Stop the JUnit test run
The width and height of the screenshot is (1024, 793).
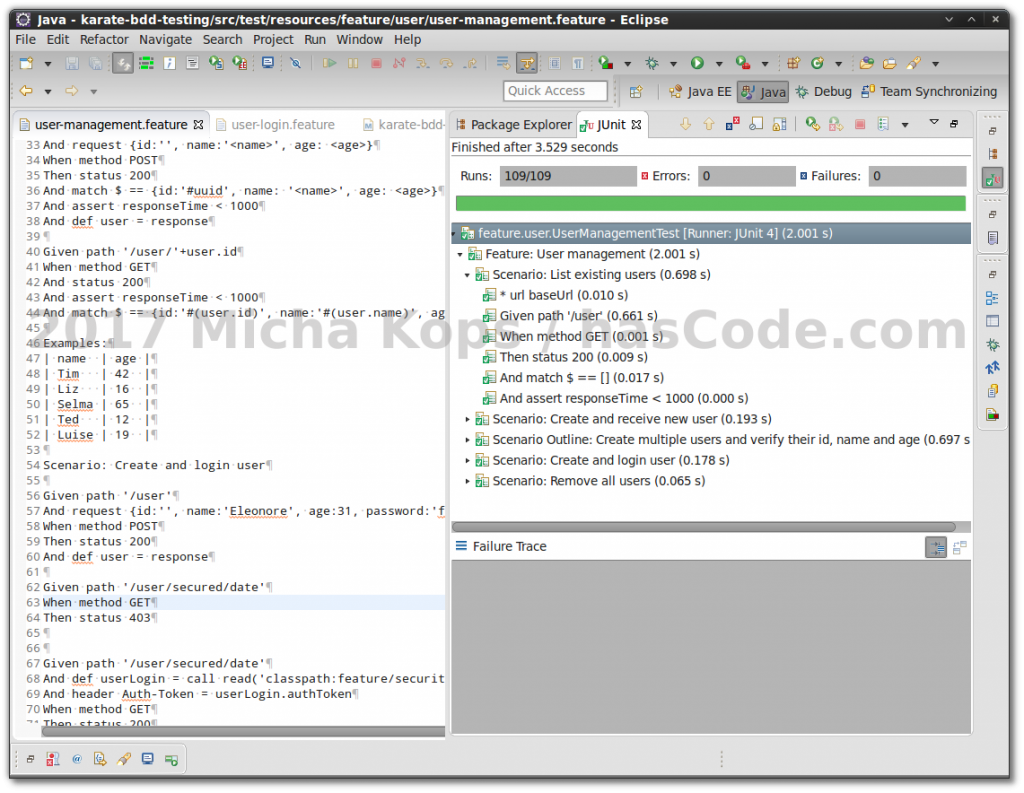coord(861,124)
